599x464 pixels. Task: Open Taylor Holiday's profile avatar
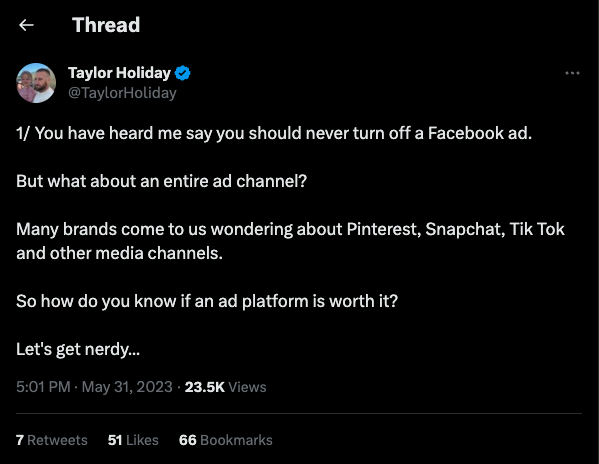(36, 83)
